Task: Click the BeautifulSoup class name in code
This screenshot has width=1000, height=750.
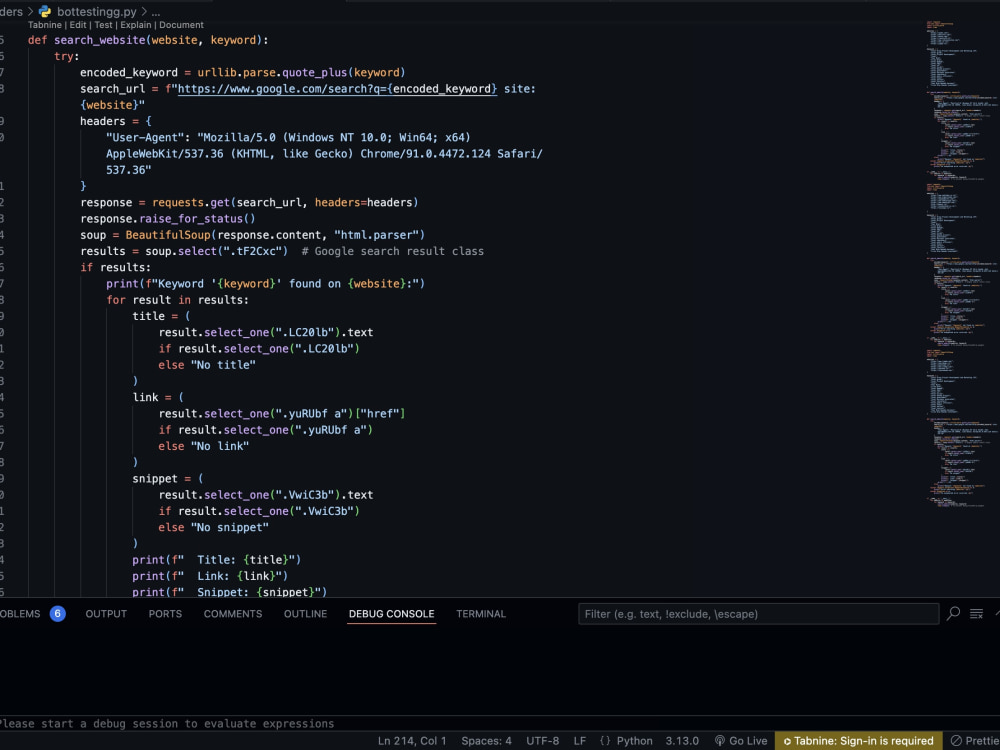Action: 168,235
